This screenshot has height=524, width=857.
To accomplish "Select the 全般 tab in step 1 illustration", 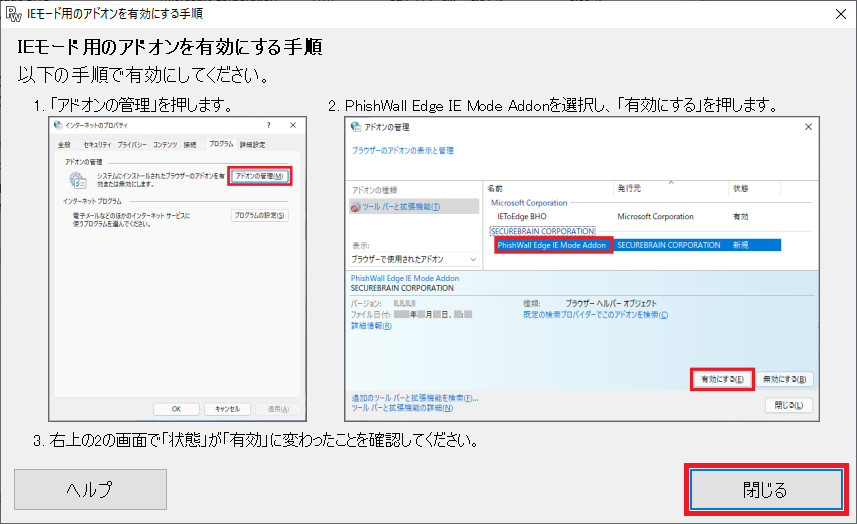I will pos(64,145).
